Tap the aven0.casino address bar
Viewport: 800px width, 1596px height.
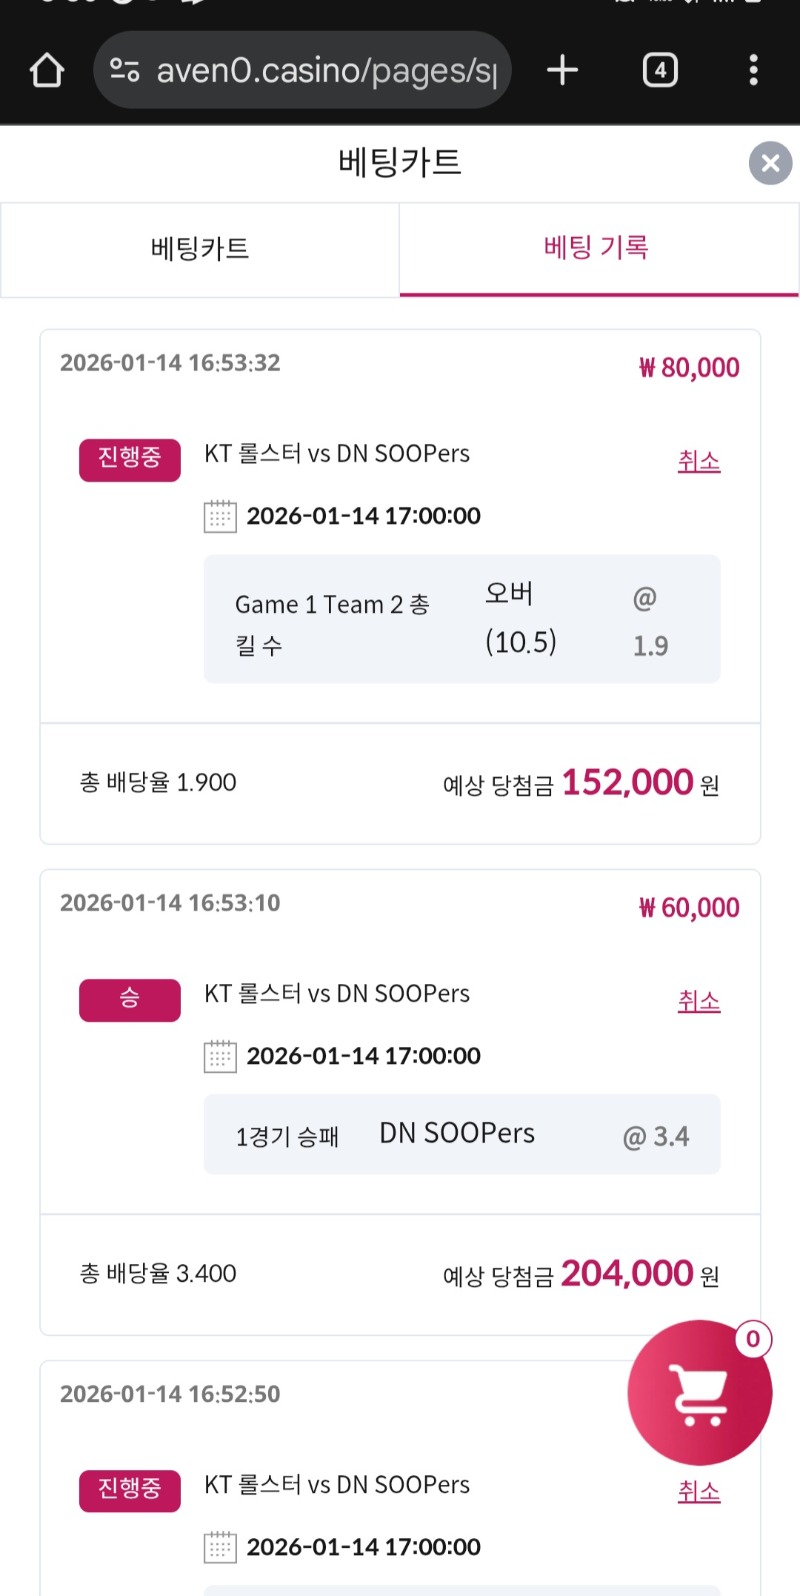[x=325, y=70]
